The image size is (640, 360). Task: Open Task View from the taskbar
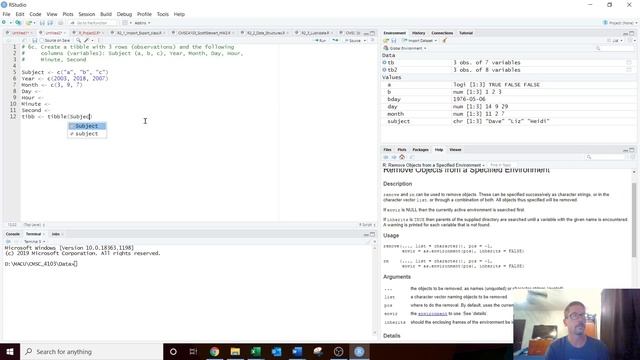[193, 351]
